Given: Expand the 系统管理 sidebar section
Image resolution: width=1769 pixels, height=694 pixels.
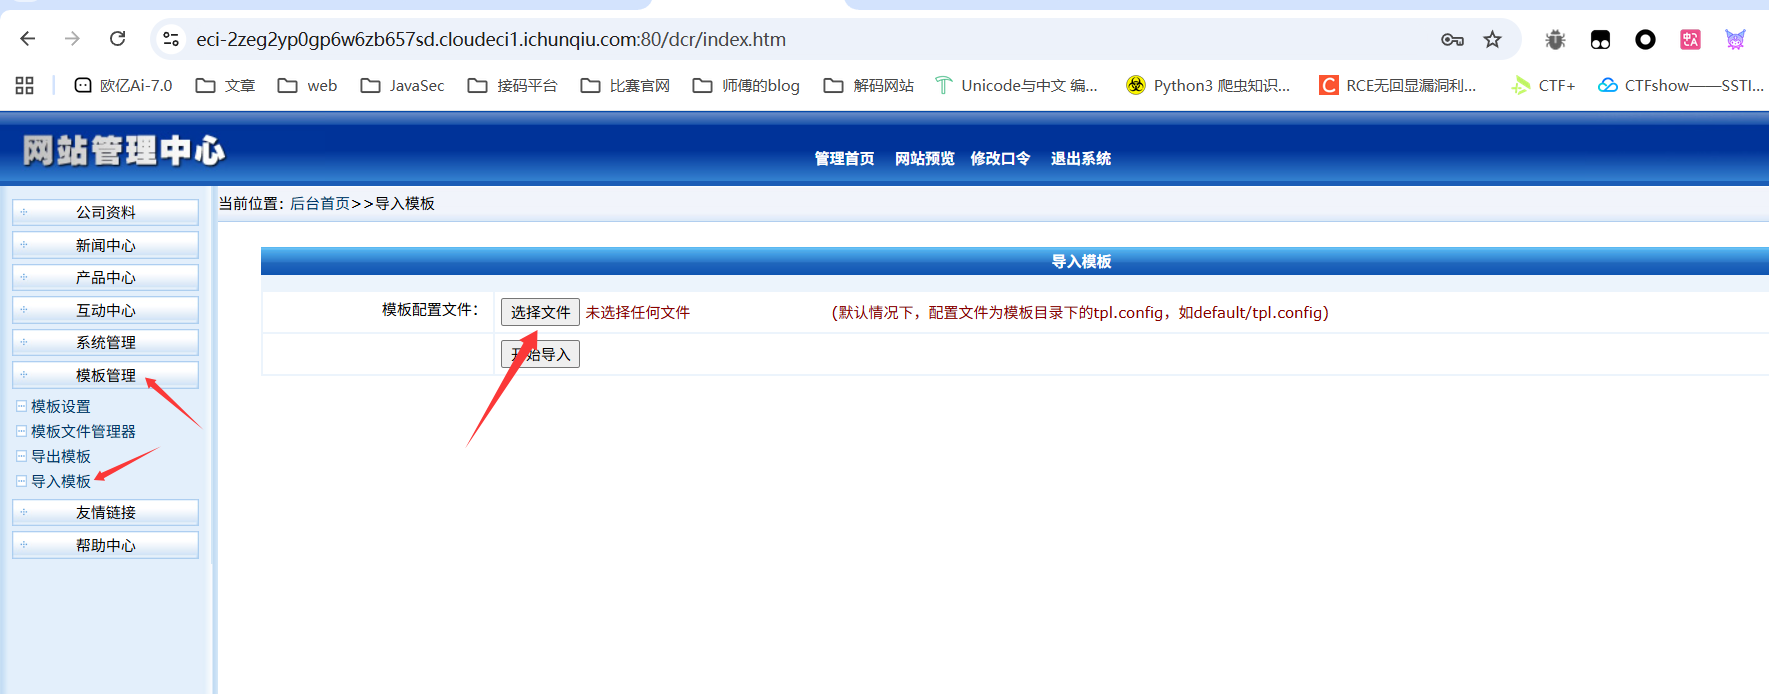Looking at the screenshot, I should (105, 342).
